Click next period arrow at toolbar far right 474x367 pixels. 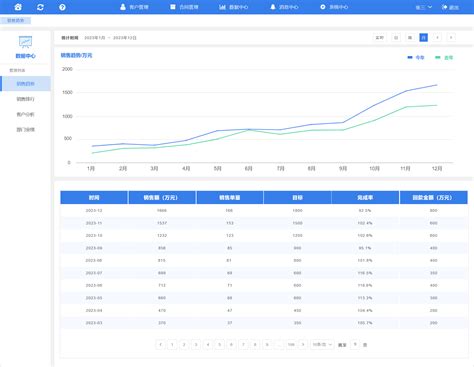click(451, 38)
